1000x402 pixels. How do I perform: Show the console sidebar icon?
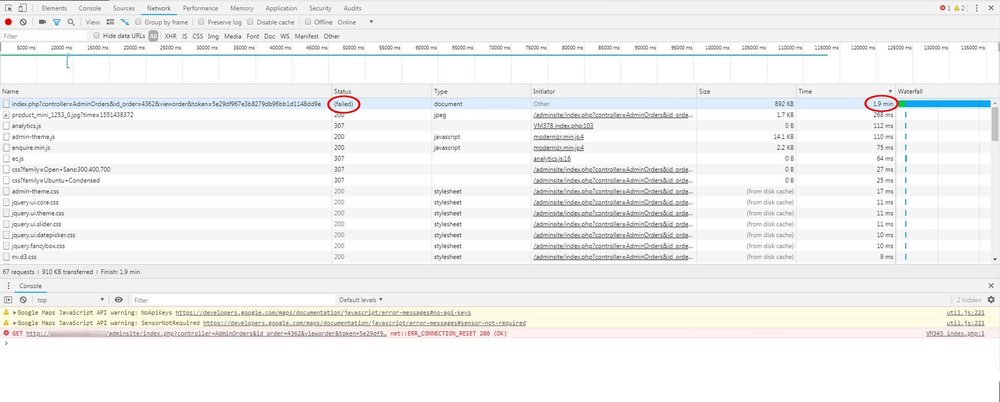(x=8, y=299)
